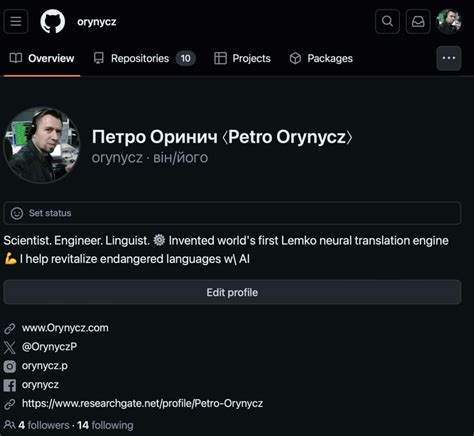Open the hamburger navigation menu

point(16,22)
